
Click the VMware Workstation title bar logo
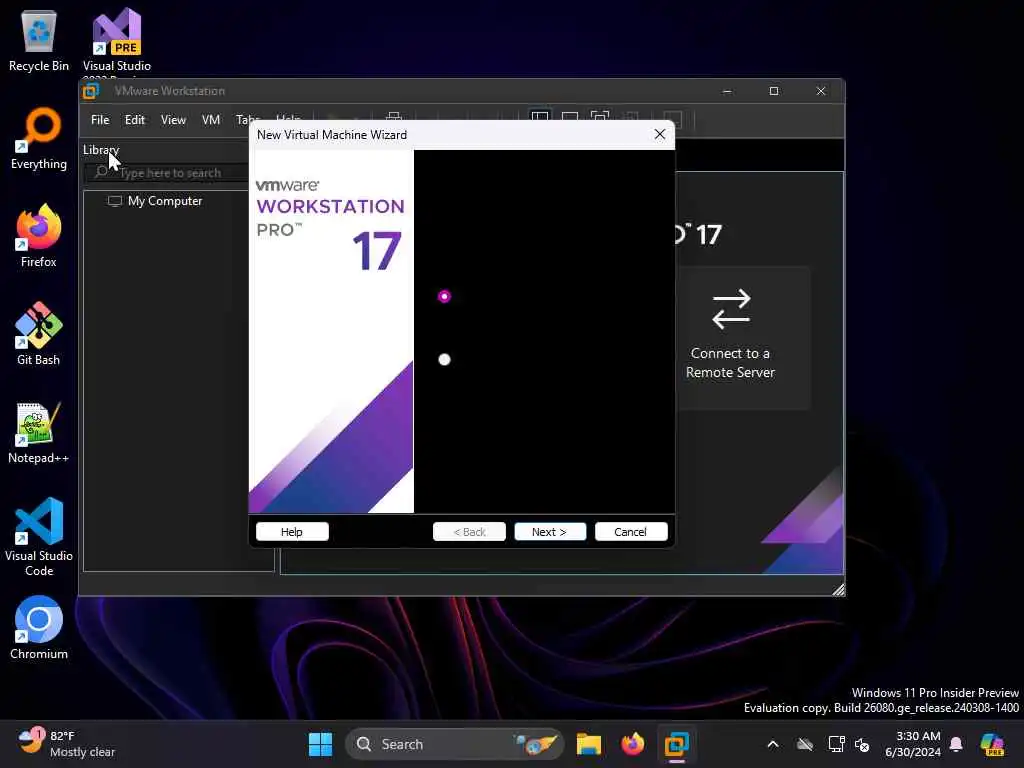(x=91, y=91)
